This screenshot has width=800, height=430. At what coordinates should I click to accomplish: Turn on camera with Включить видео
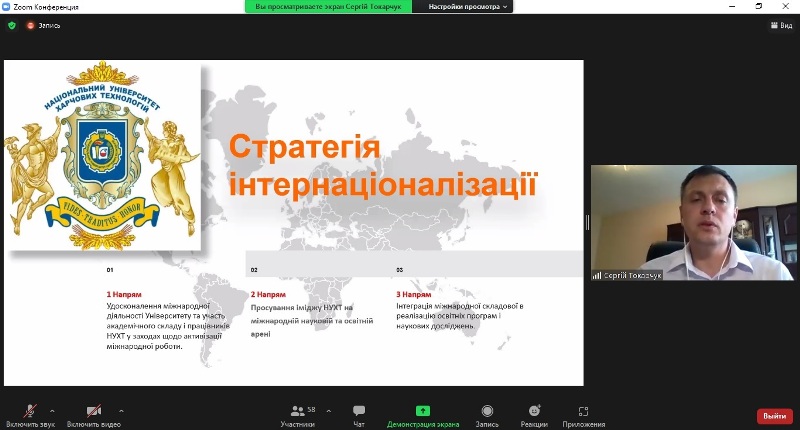coord(94,416)
